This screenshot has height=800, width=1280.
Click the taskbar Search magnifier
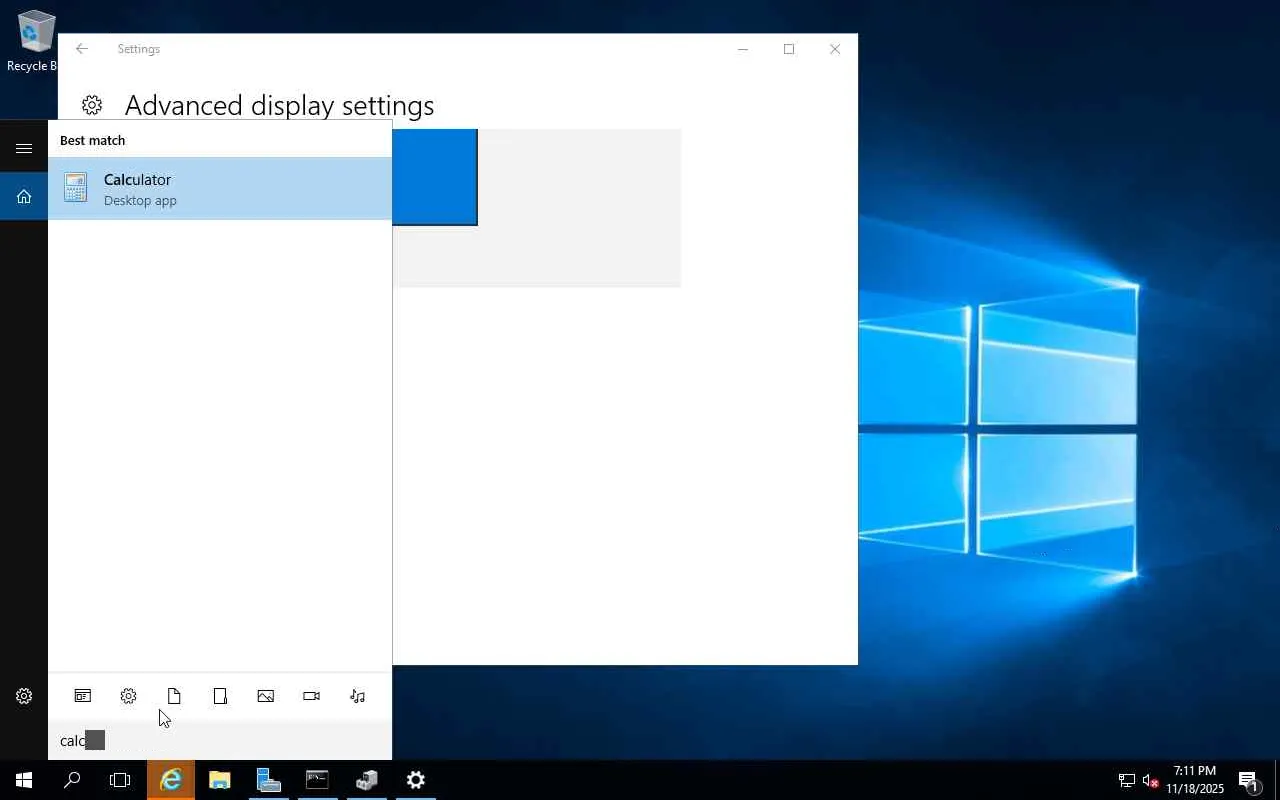(x=72, y=780)
